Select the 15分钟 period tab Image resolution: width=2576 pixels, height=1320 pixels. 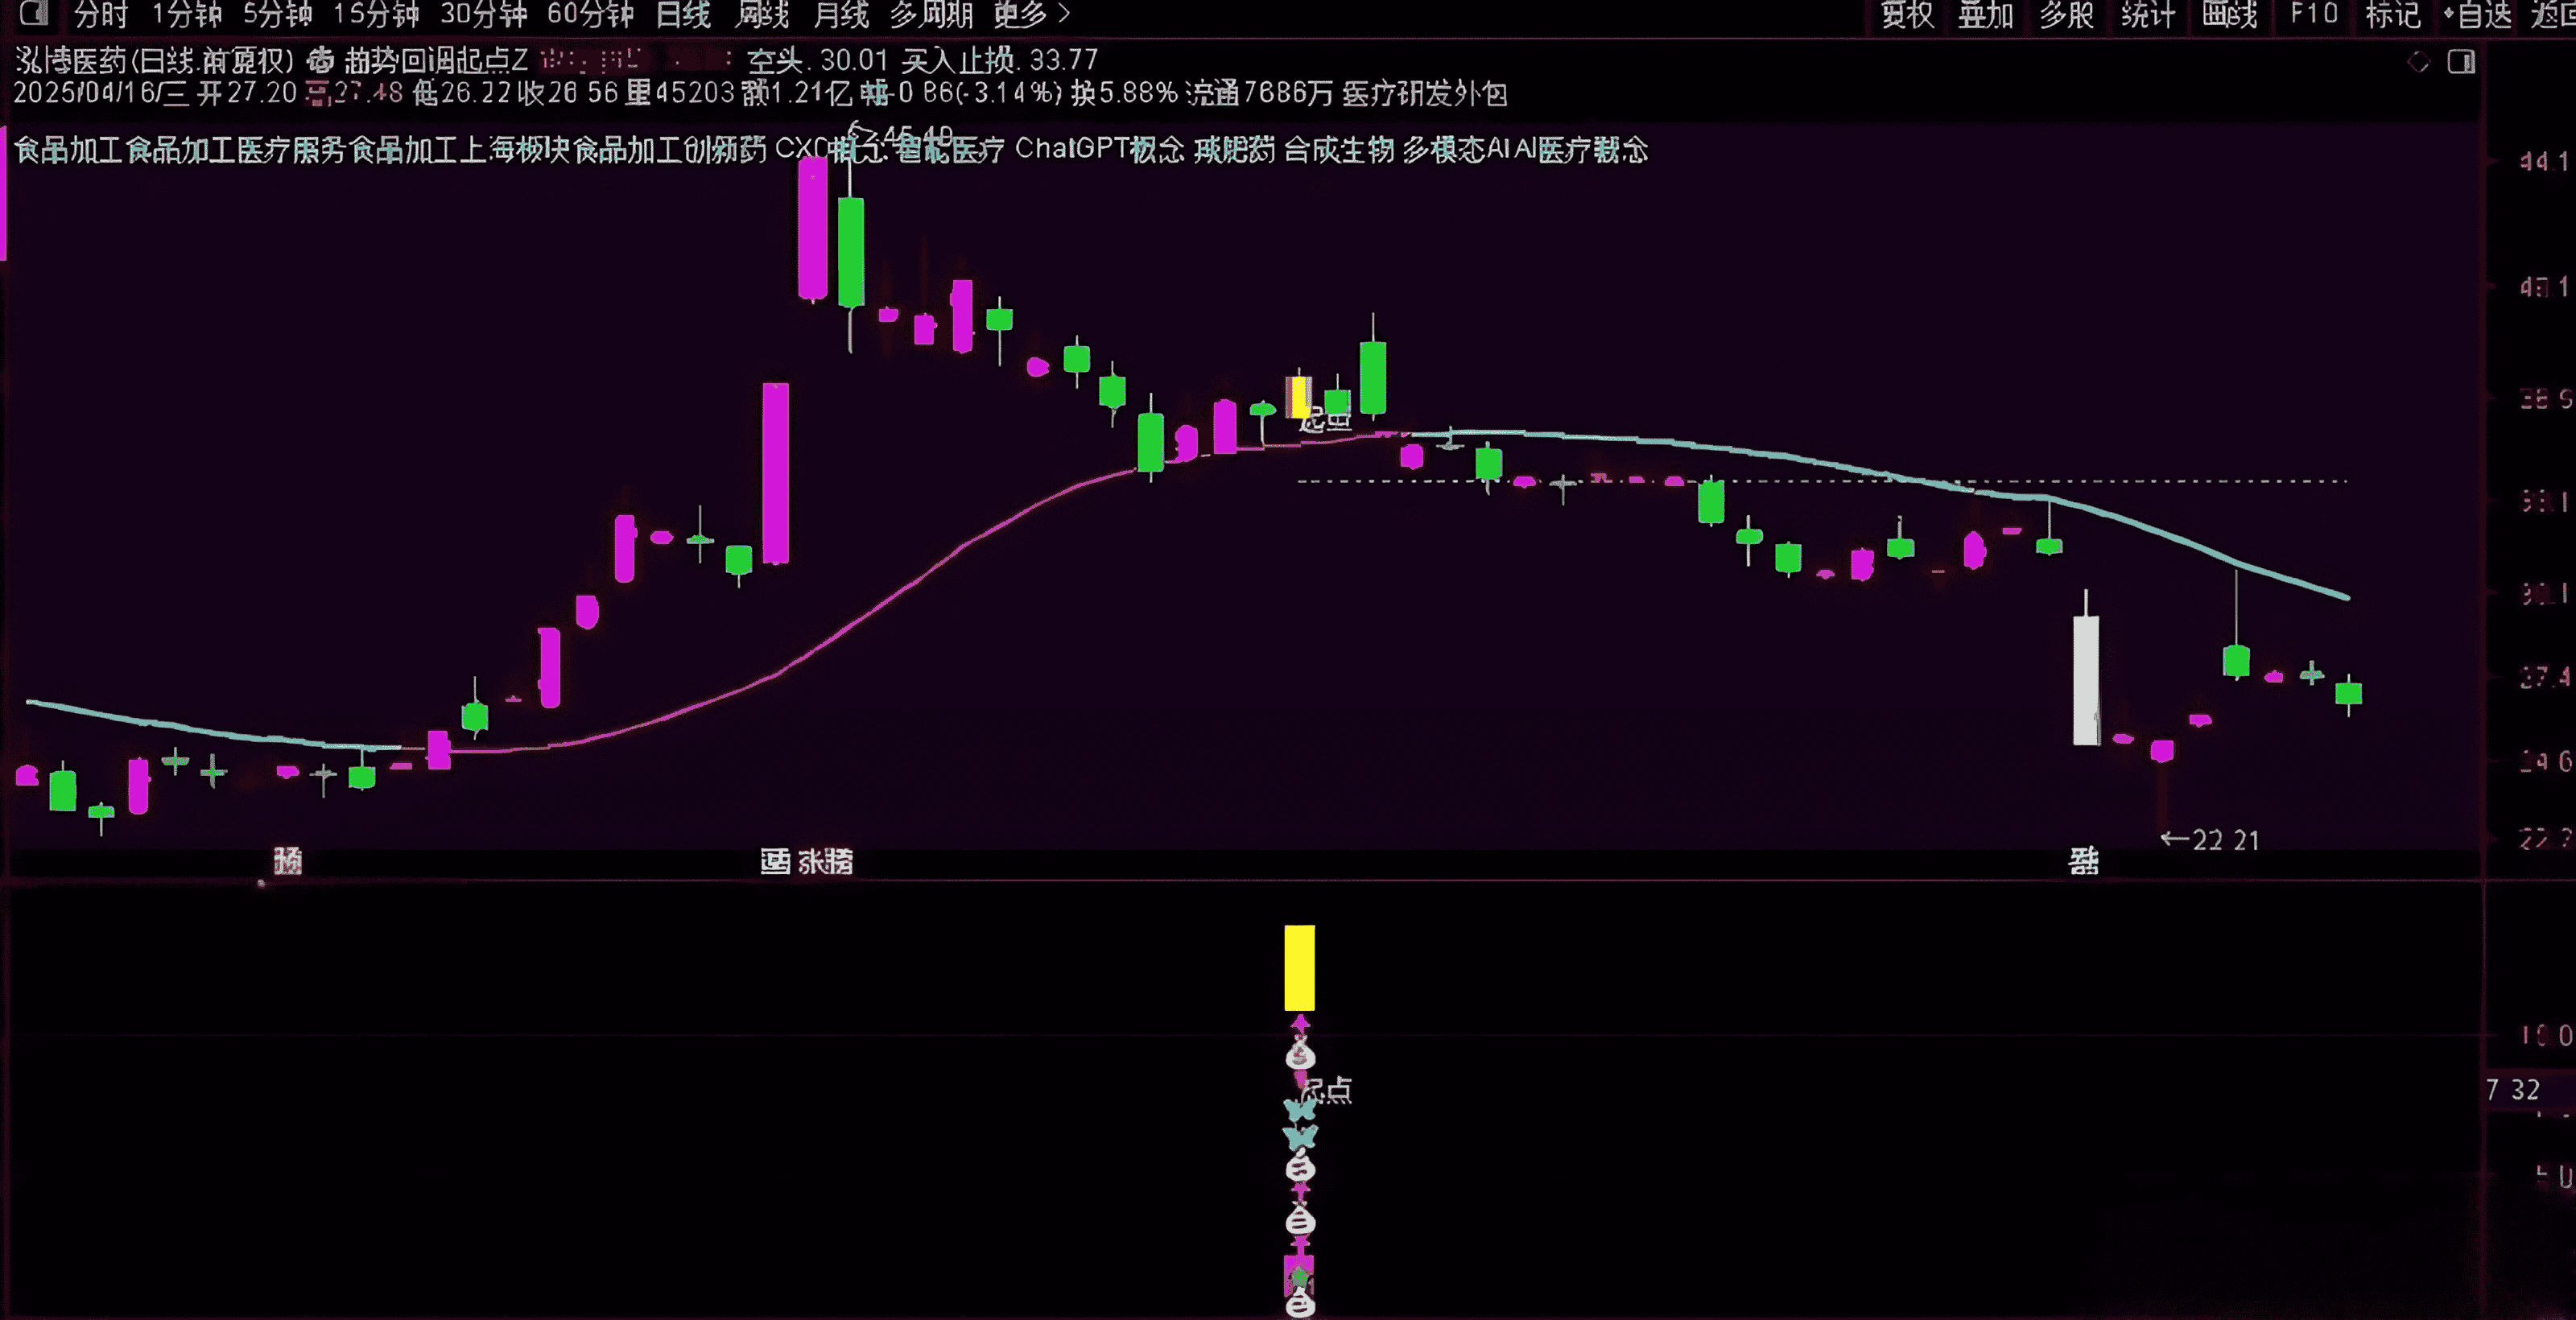[x=375, y=14]
